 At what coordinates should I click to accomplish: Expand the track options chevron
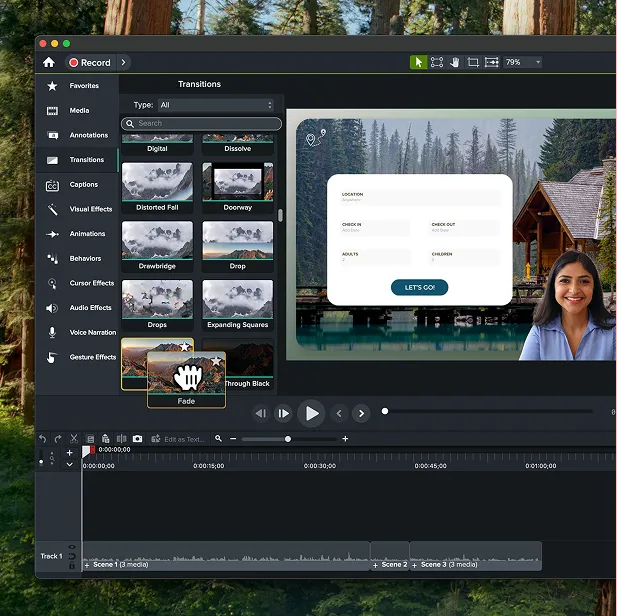pos(70,464)
